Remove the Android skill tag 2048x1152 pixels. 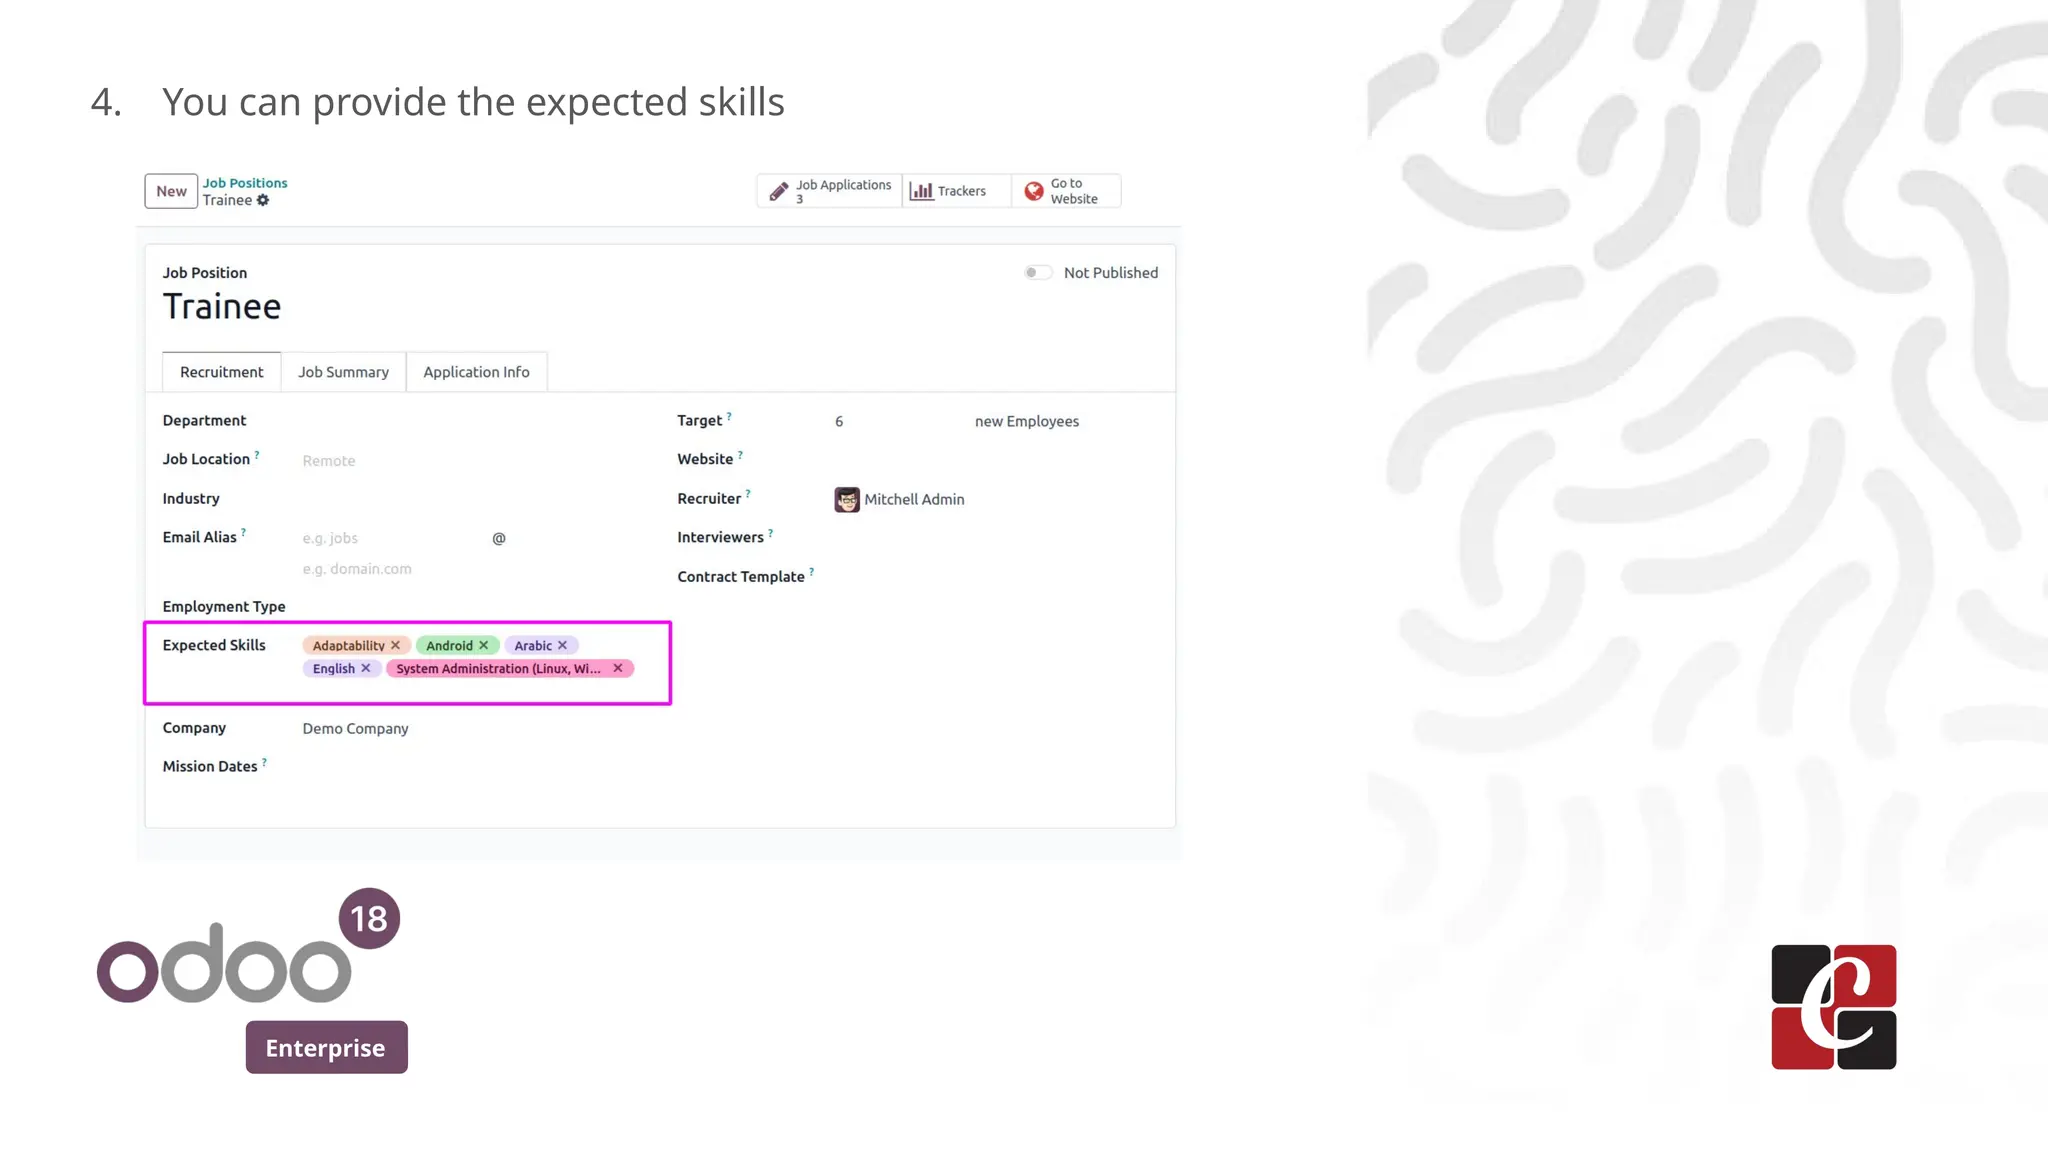pos(484,645)
